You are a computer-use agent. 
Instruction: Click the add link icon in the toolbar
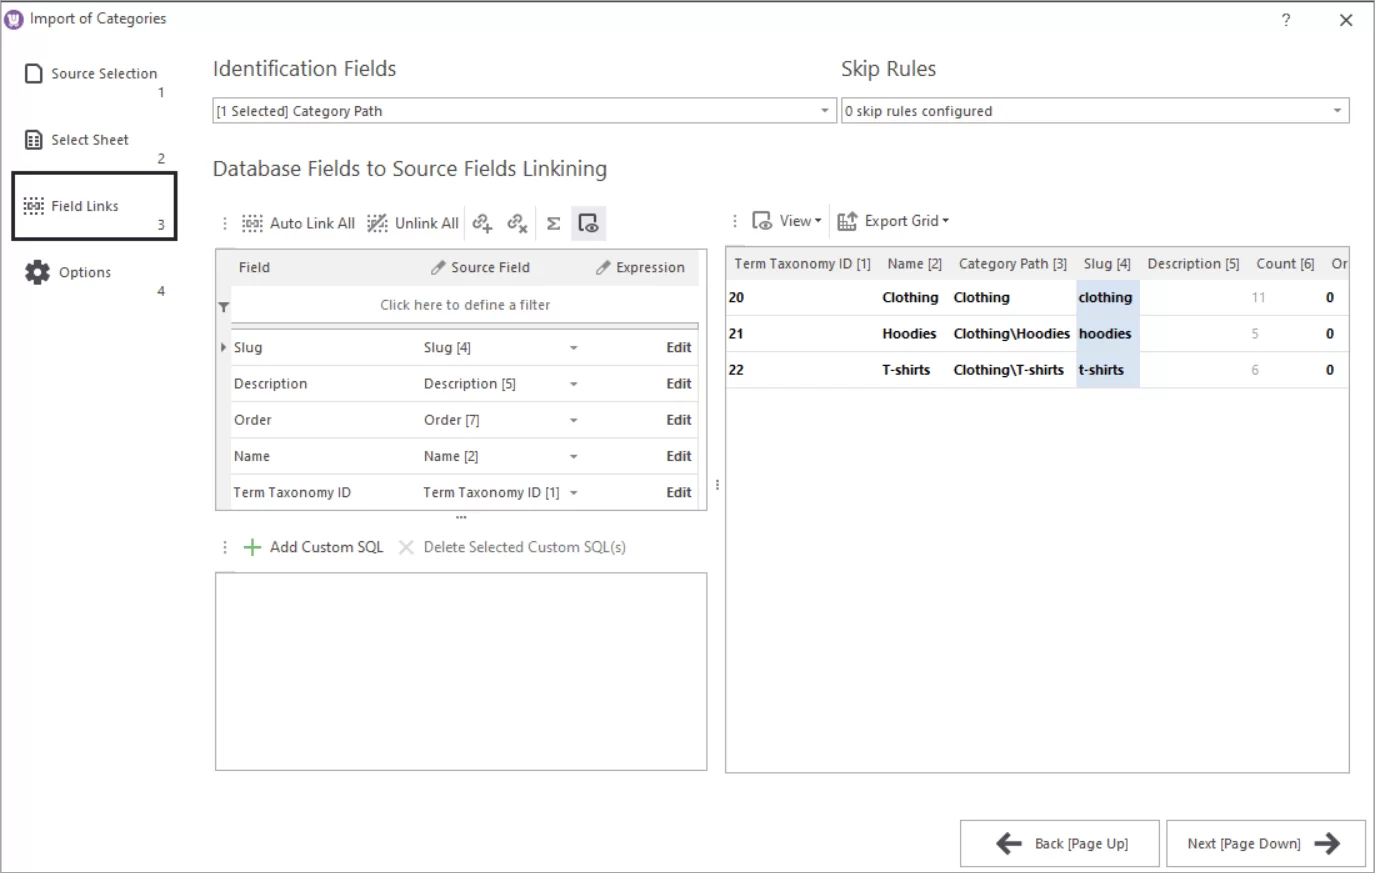481,223
